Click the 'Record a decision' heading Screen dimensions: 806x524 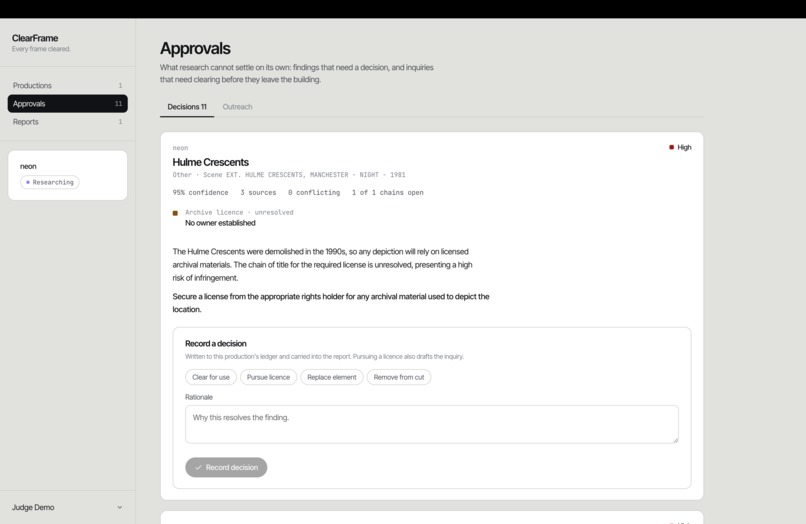(x=216, y=344)
